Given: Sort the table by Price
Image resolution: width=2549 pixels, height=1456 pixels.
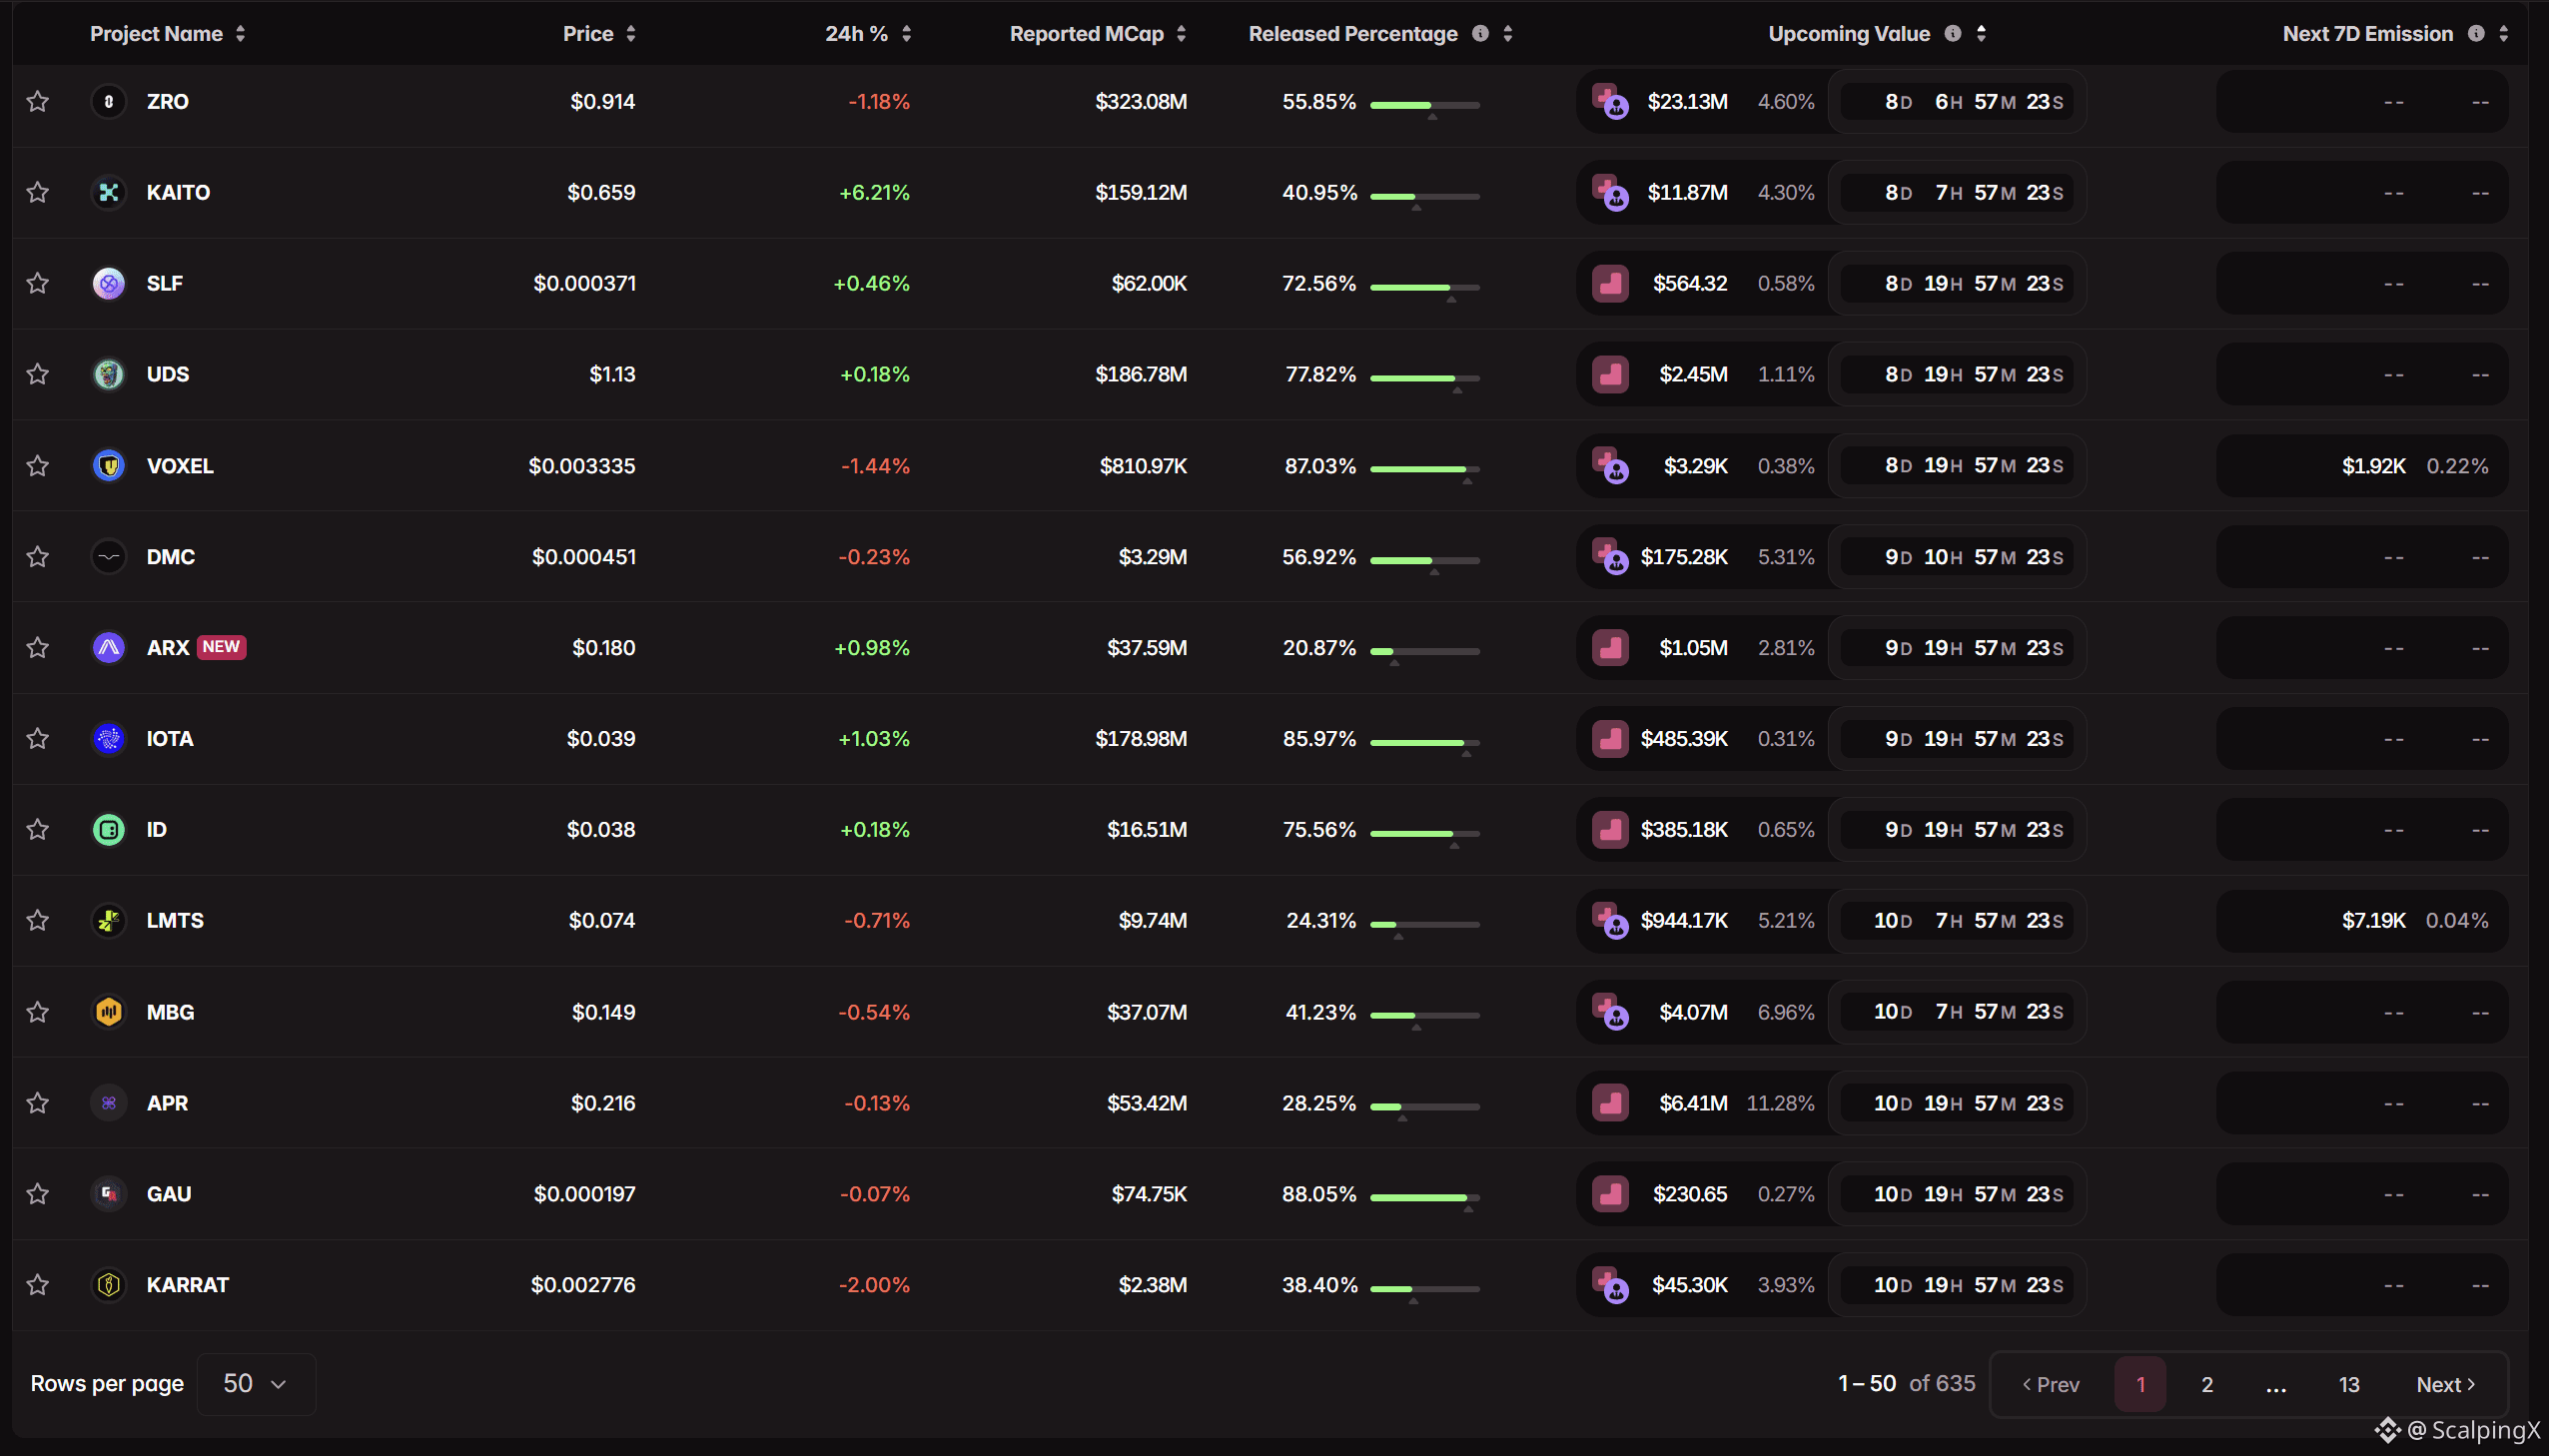Looking at the screenshot, I should (599, 33).
